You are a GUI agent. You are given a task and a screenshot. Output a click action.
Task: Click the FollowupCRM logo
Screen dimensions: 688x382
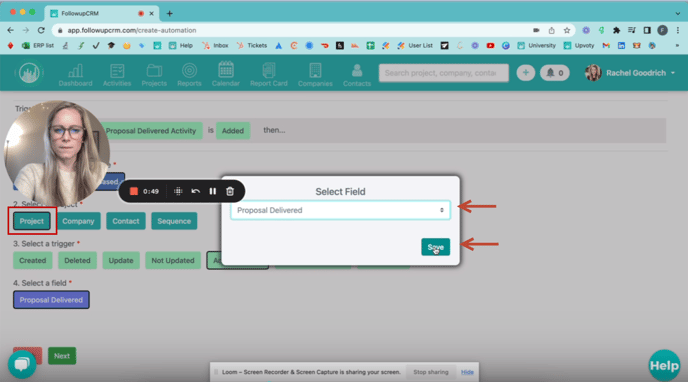[x=29, y=73]
